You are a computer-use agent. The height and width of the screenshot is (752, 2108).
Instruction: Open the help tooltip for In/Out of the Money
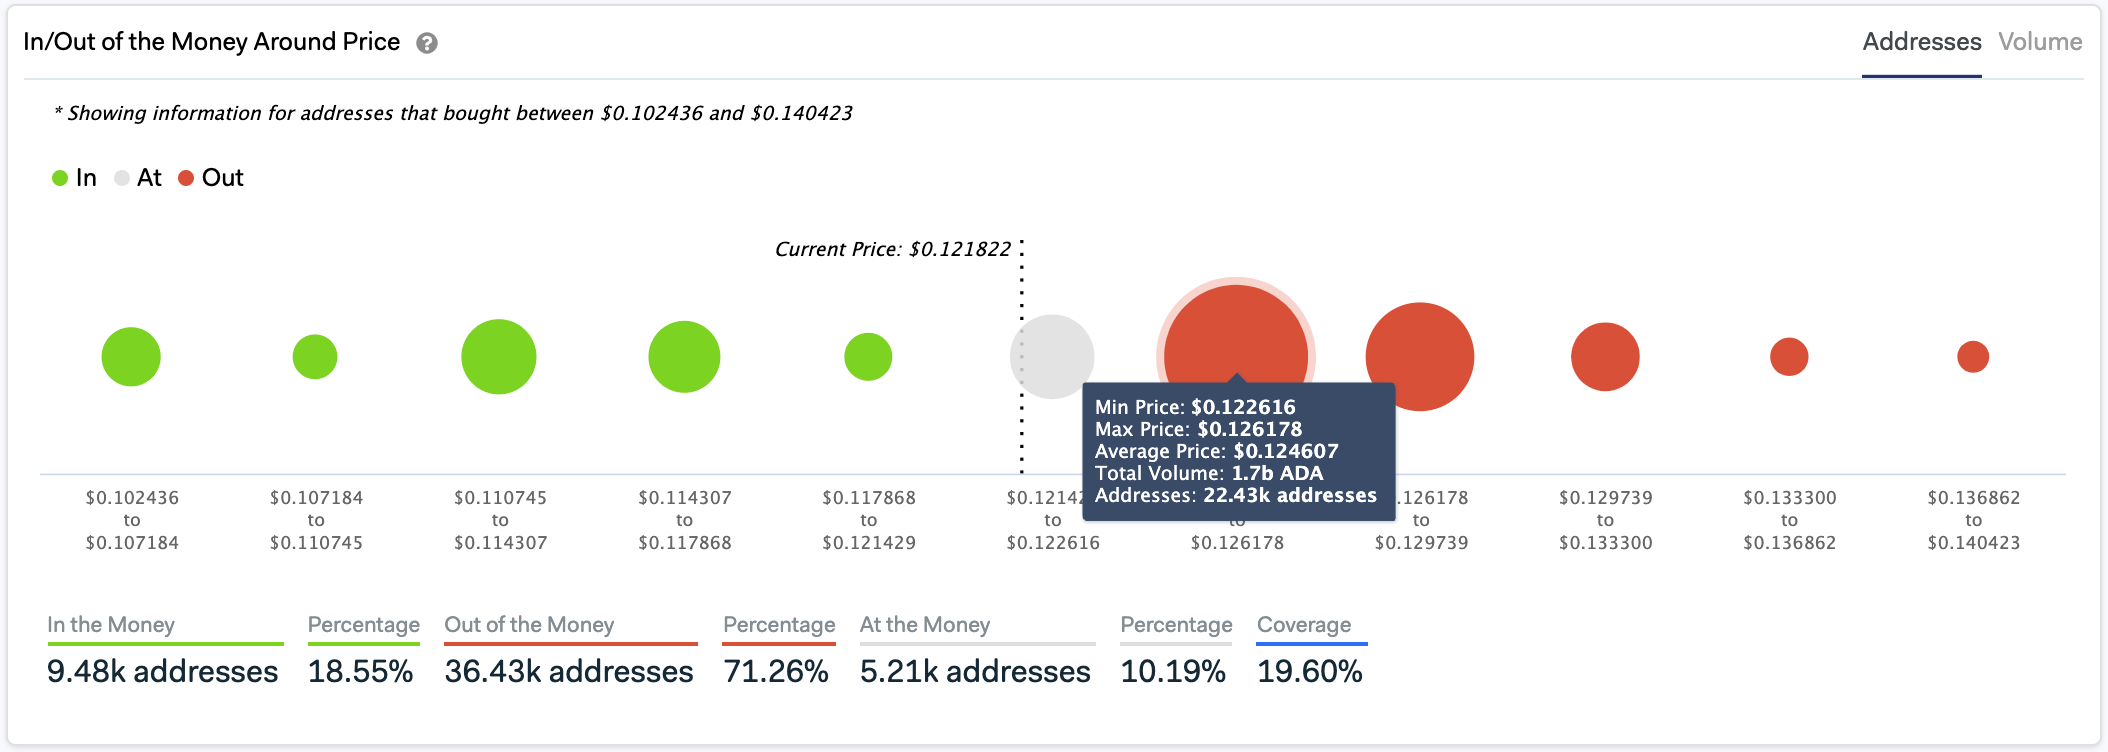426,42
